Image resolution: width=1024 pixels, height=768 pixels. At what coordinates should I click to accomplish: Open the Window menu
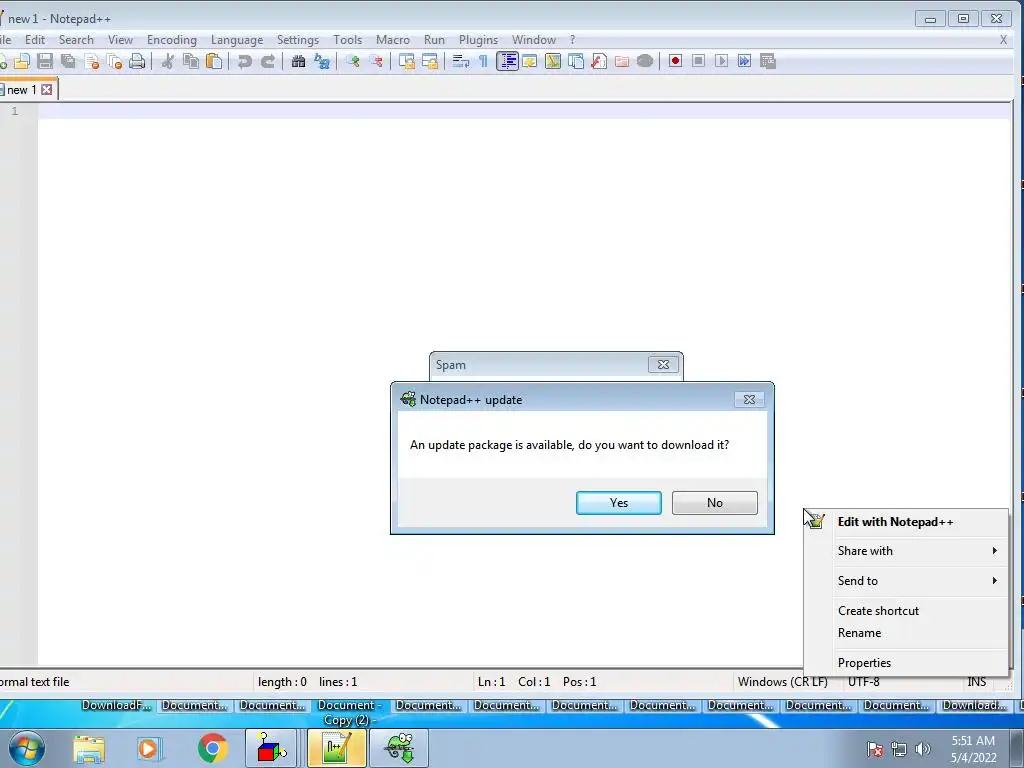click(x=534, y=40)
